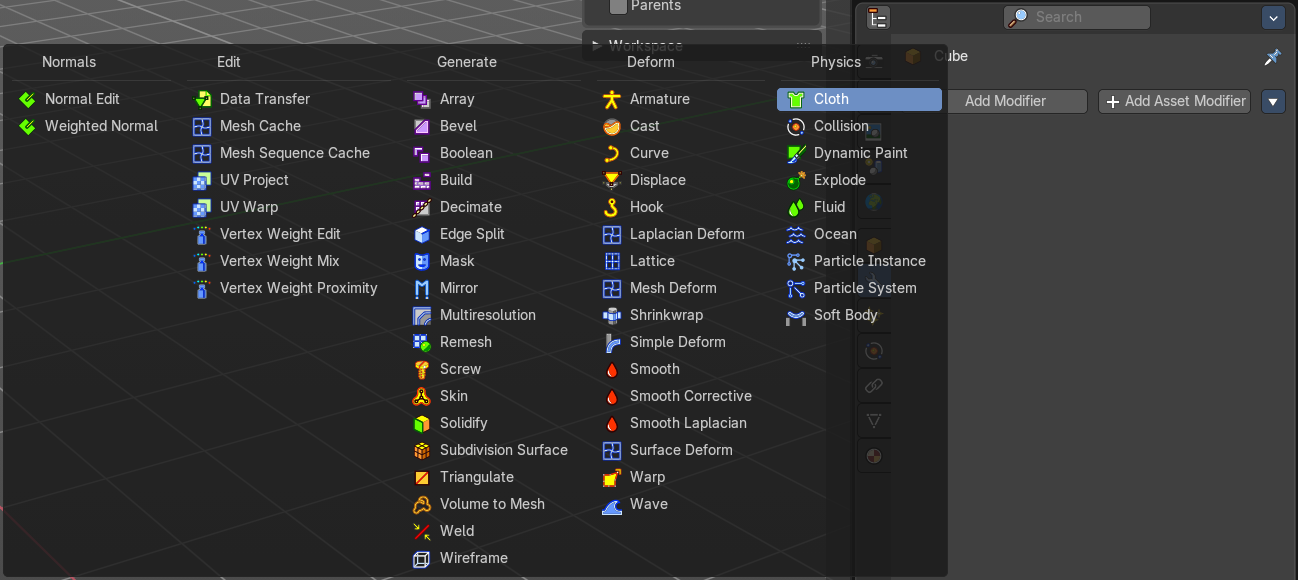This screenshot has width=1298, height=580.
Task: Select the "Volume to Mesh" entry
Action: [x=496, y=504]
